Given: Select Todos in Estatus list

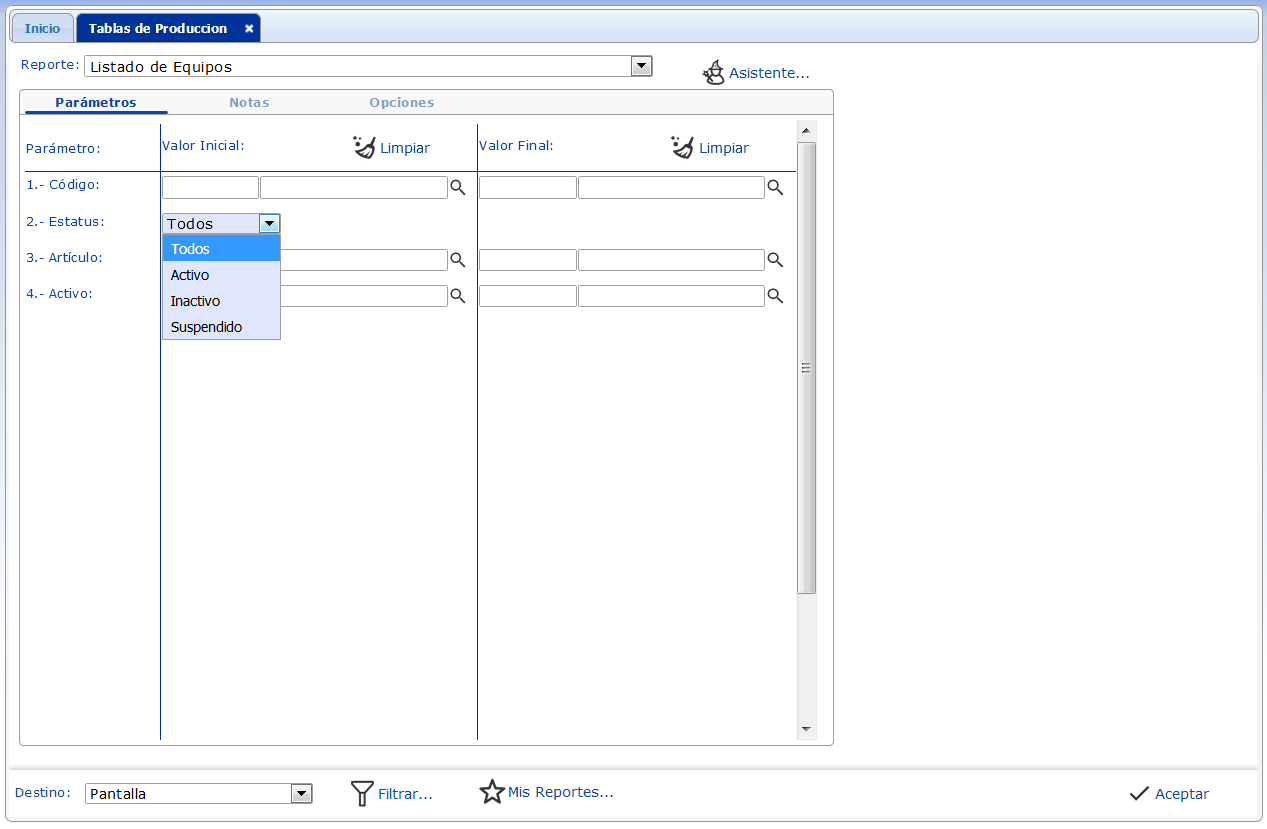Looking at the screenshot, I should tap(221, 249).
